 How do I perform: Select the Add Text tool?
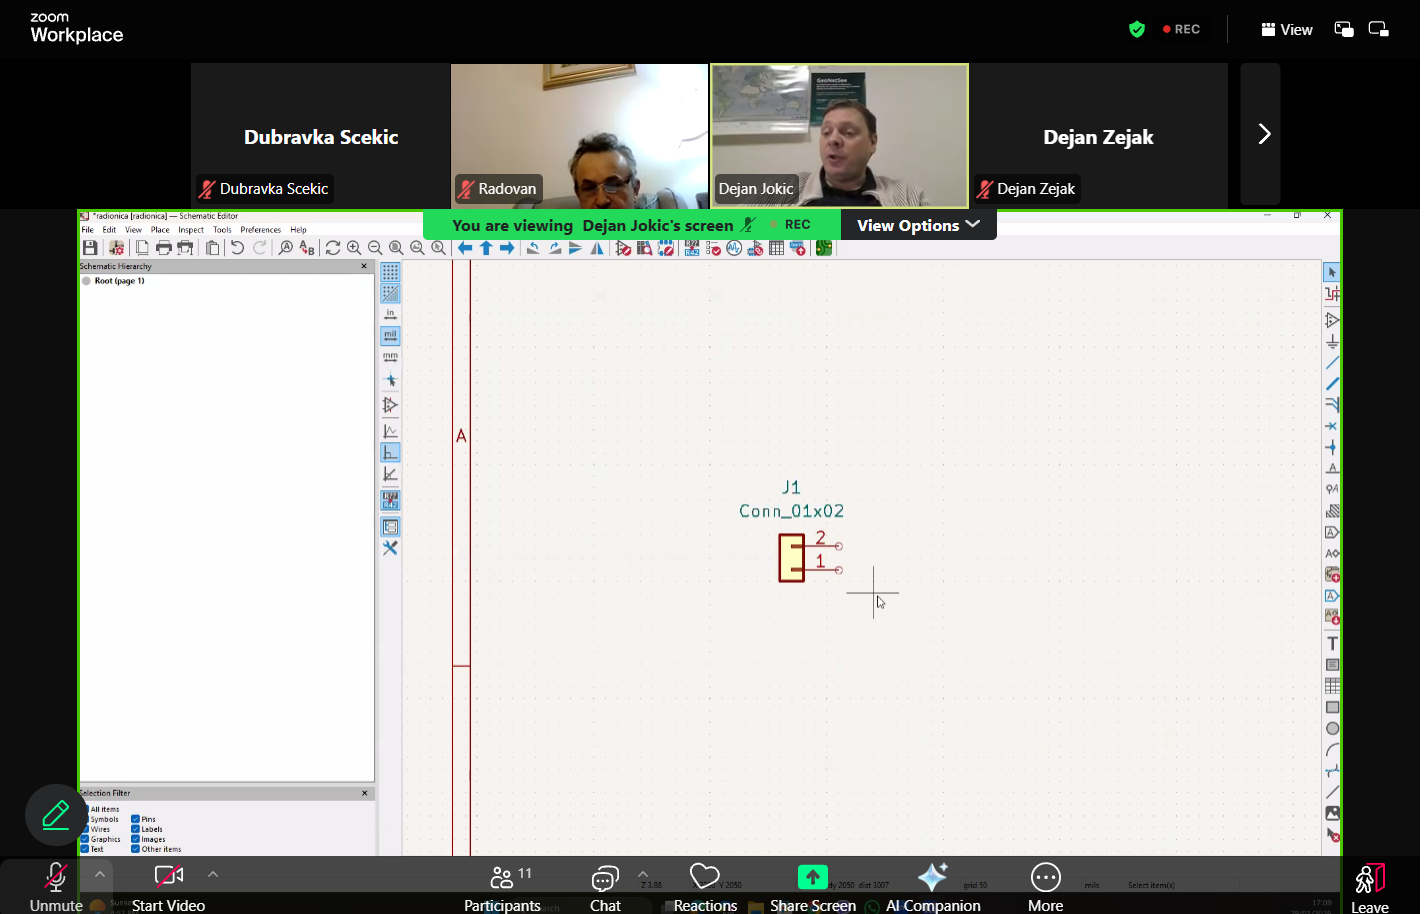click(1332, 643)
